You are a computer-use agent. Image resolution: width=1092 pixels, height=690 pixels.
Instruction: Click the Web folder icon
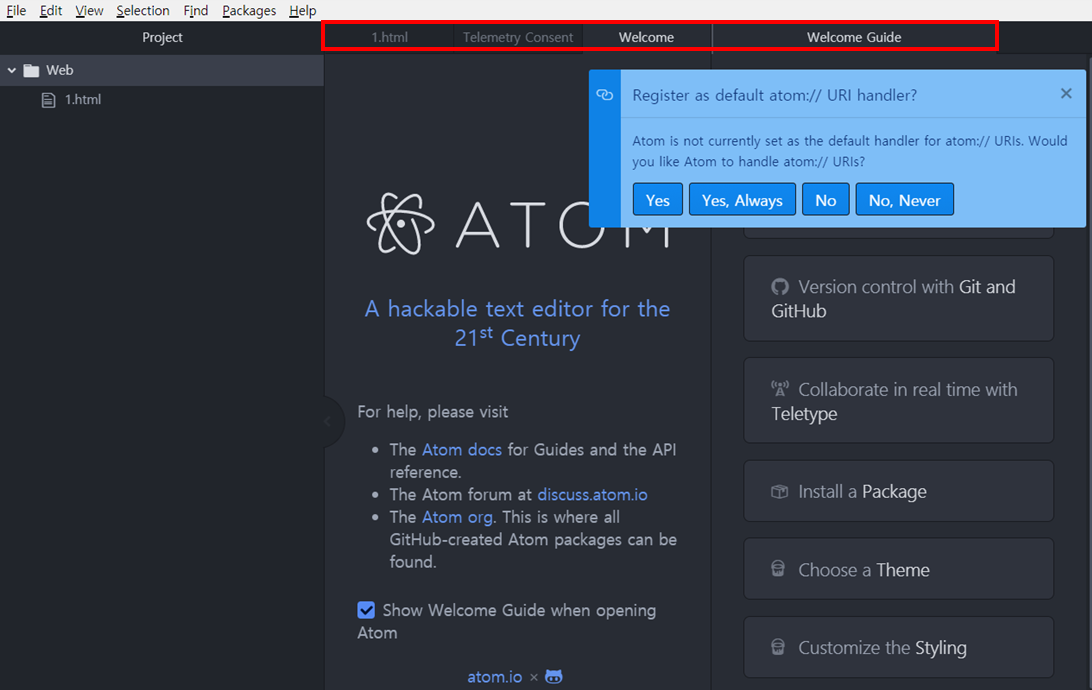tap(31, 70)
